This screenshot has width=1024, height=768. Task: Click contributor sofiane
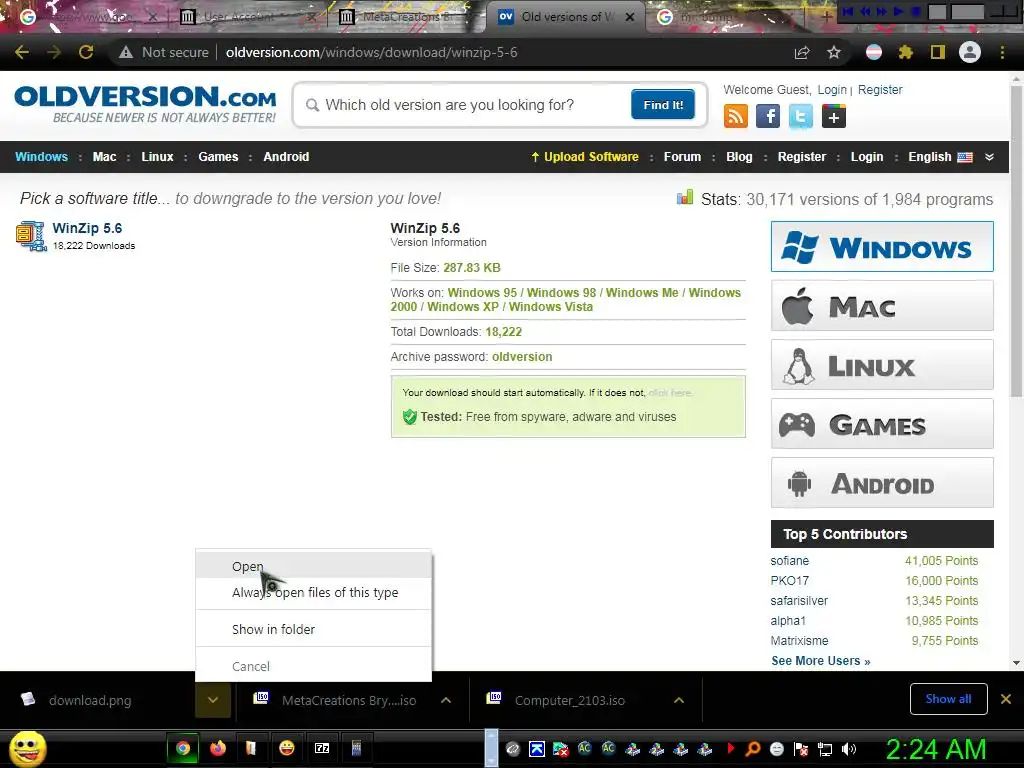coord(790,560)
